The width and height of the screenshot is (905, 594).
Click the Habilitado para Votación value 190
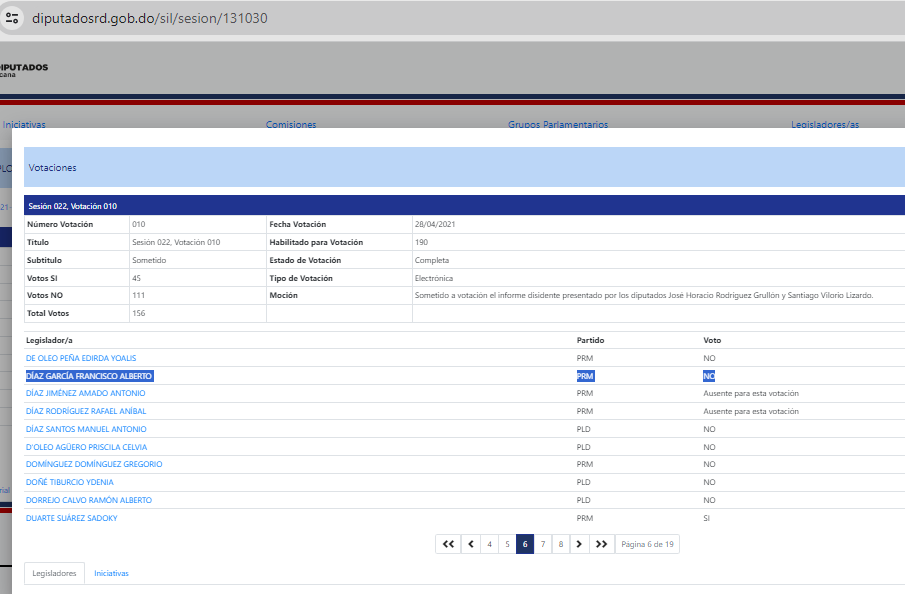coord(421,242)
